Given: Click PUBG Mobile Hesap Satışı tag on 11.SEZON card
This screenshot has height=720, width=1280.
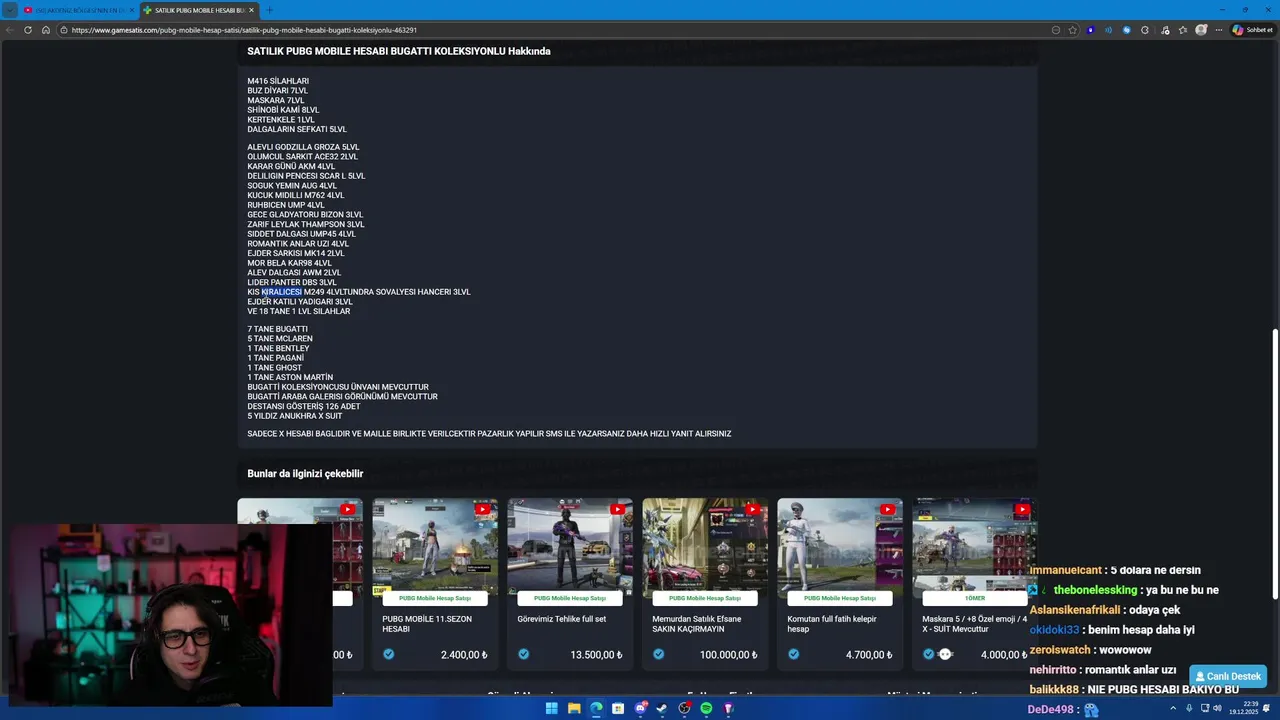Looking at the screenshot, I should tap(435, 598).
